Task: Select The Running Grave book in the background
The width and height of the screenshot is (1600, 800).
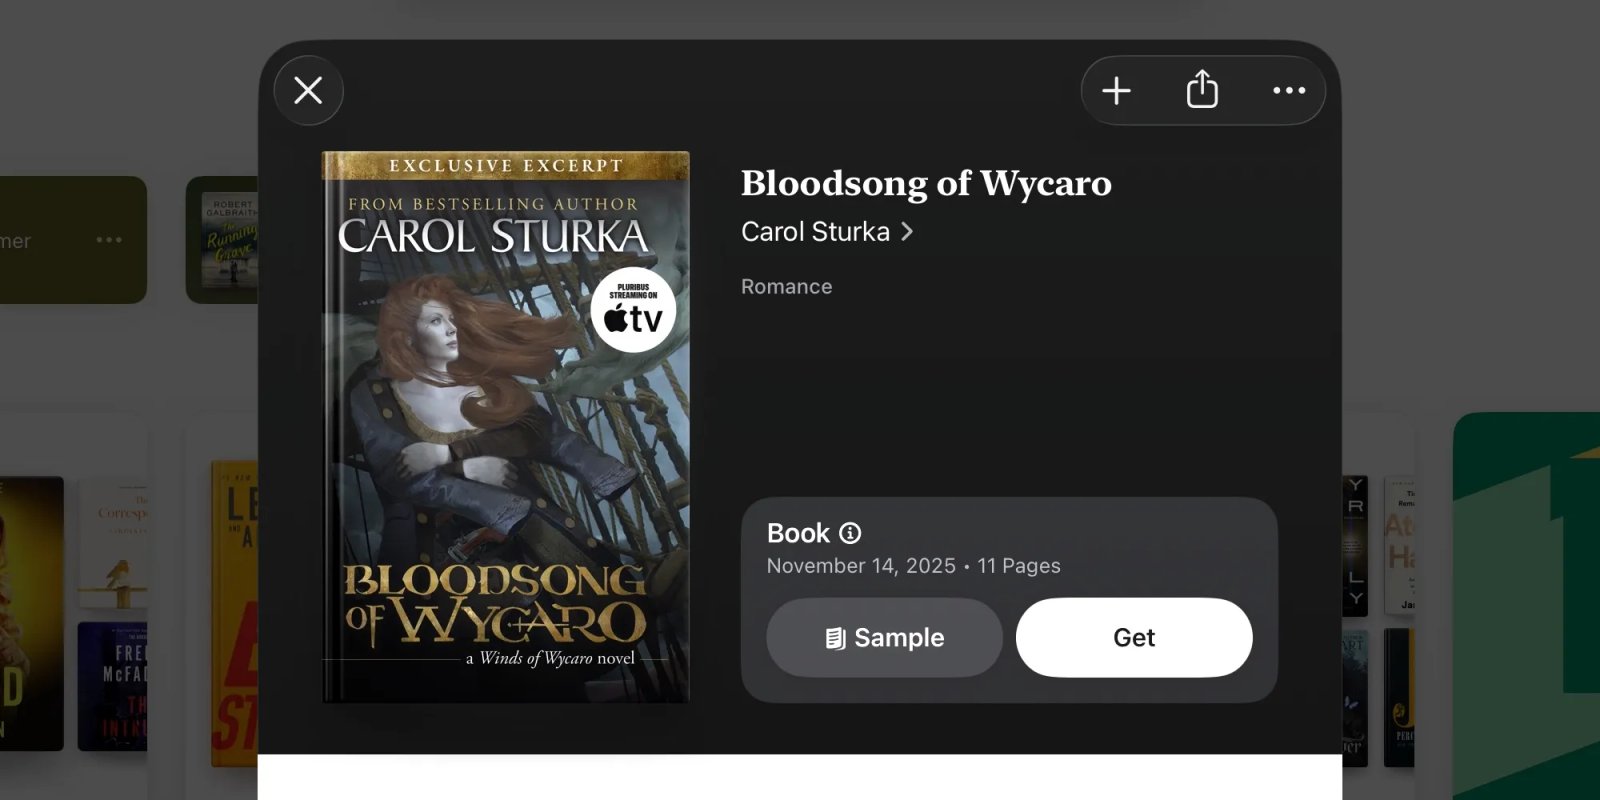Action: [232, 238]
